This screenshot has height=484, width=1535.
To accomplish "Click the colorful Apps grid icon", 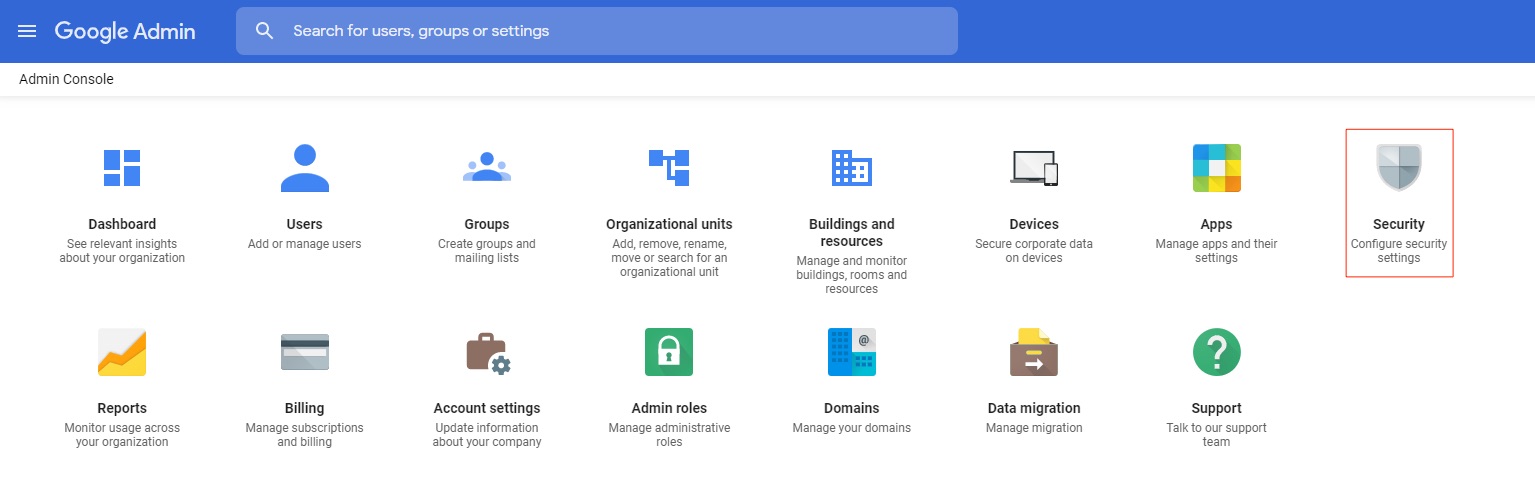I will (x=1216, y=168).
